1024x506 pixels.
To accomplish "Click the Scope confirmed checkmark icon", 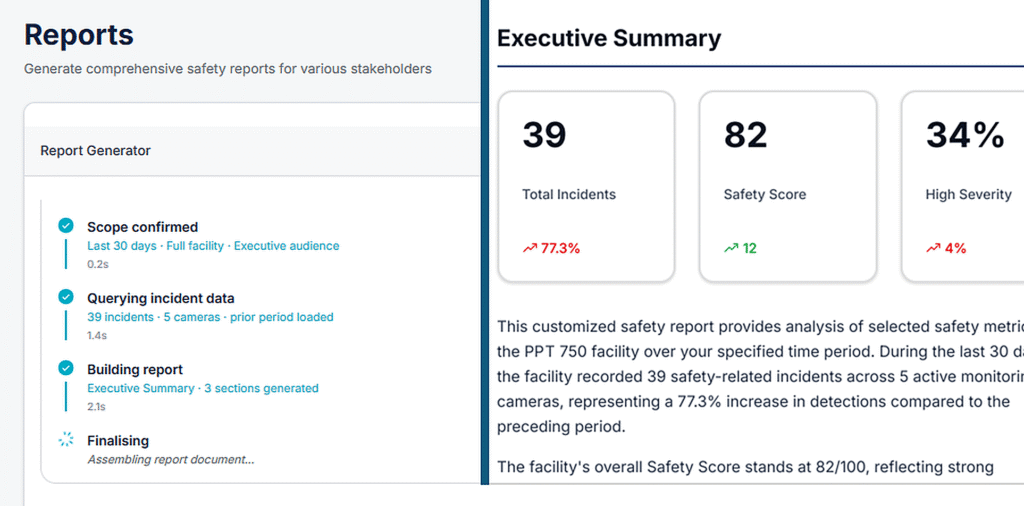I will coord(66,226).
